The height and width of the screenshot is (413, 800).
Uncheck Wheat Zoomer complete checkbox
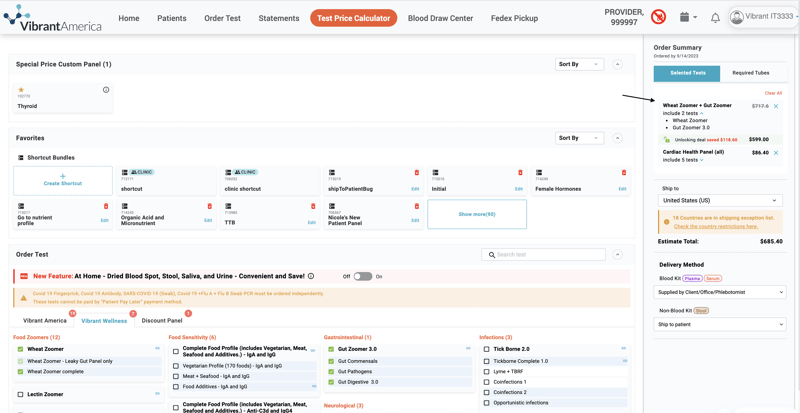click(20, 372)
